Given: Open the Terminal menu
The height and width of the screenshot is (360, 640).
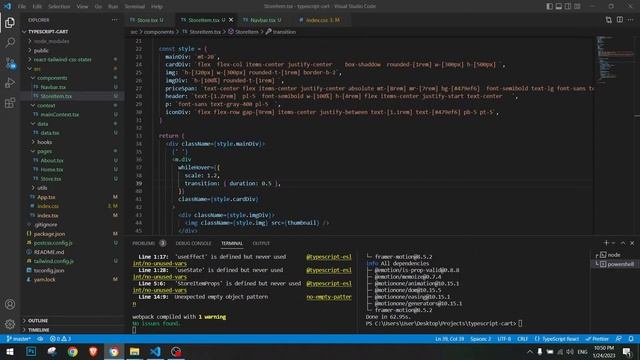Looking at the screenshot, I should tap(135, 7).
